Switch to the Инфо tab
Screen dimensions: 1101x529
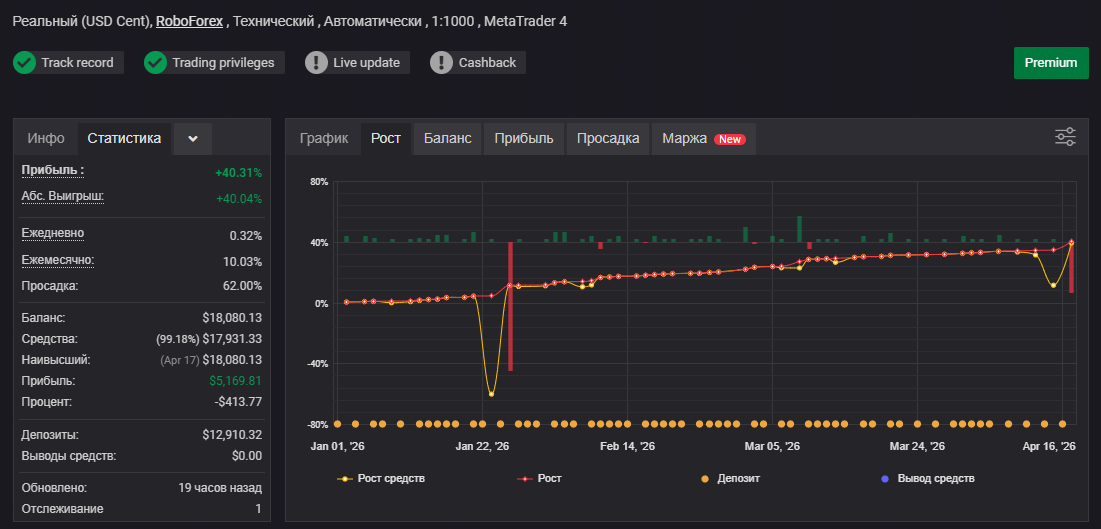pos(46,138)
